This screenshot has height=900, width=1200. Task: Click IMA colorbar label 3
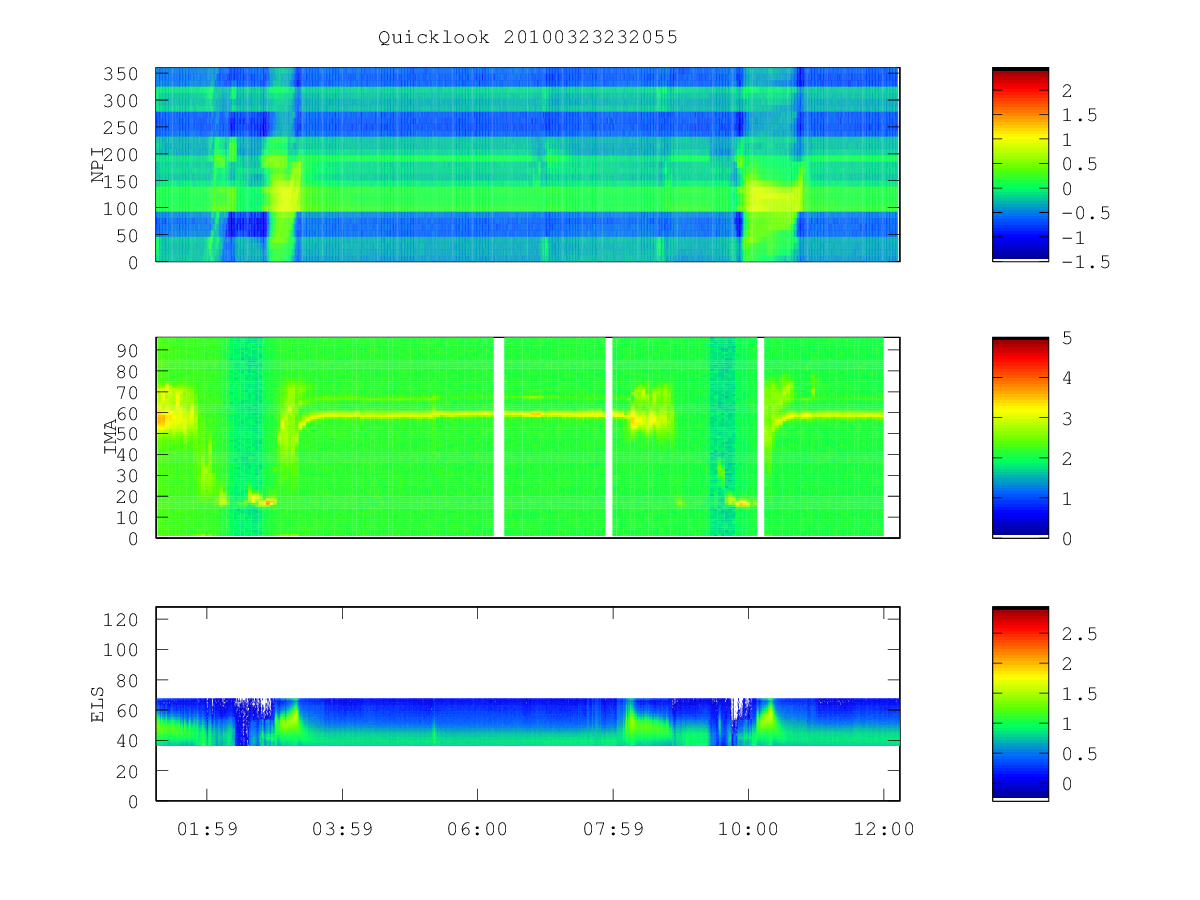[x=1067, y=418]
